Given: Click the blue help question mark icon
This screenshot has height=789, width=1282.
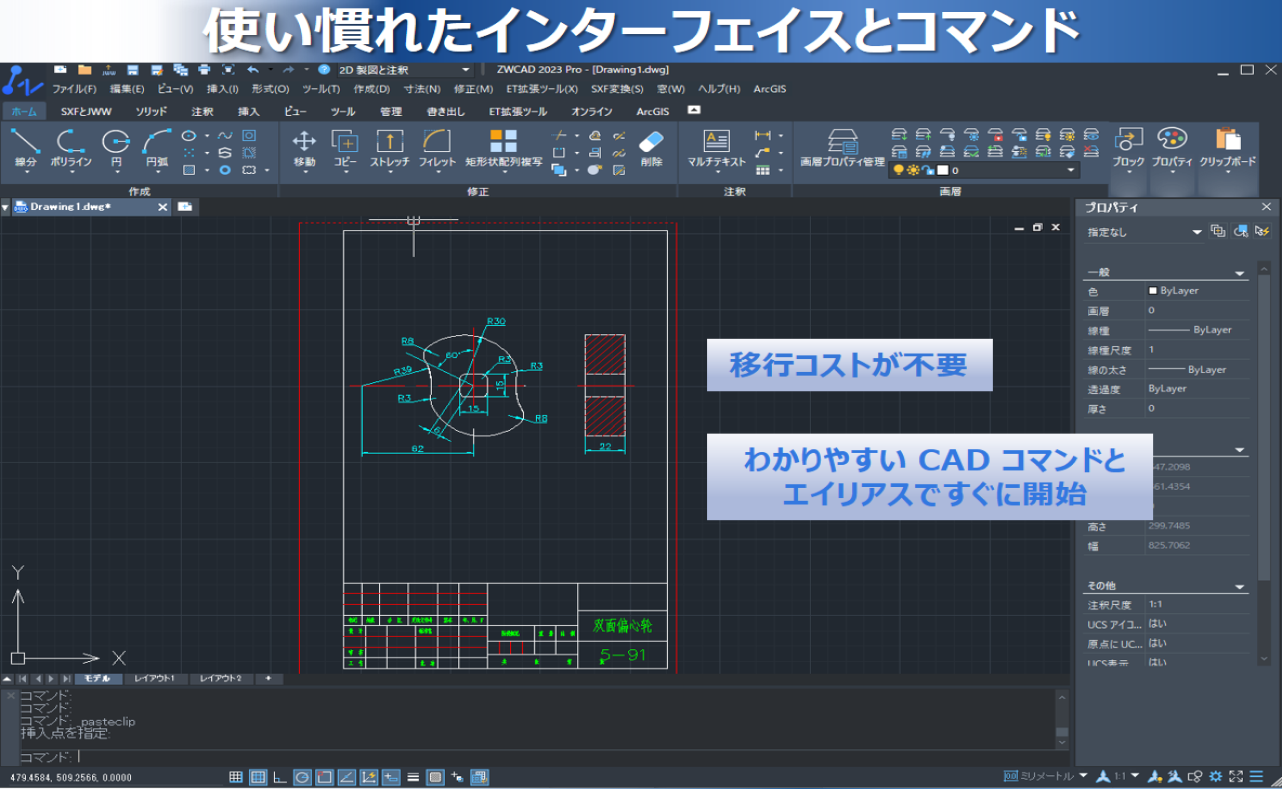Looking at the screenshot, I should (x=324, y=70).
